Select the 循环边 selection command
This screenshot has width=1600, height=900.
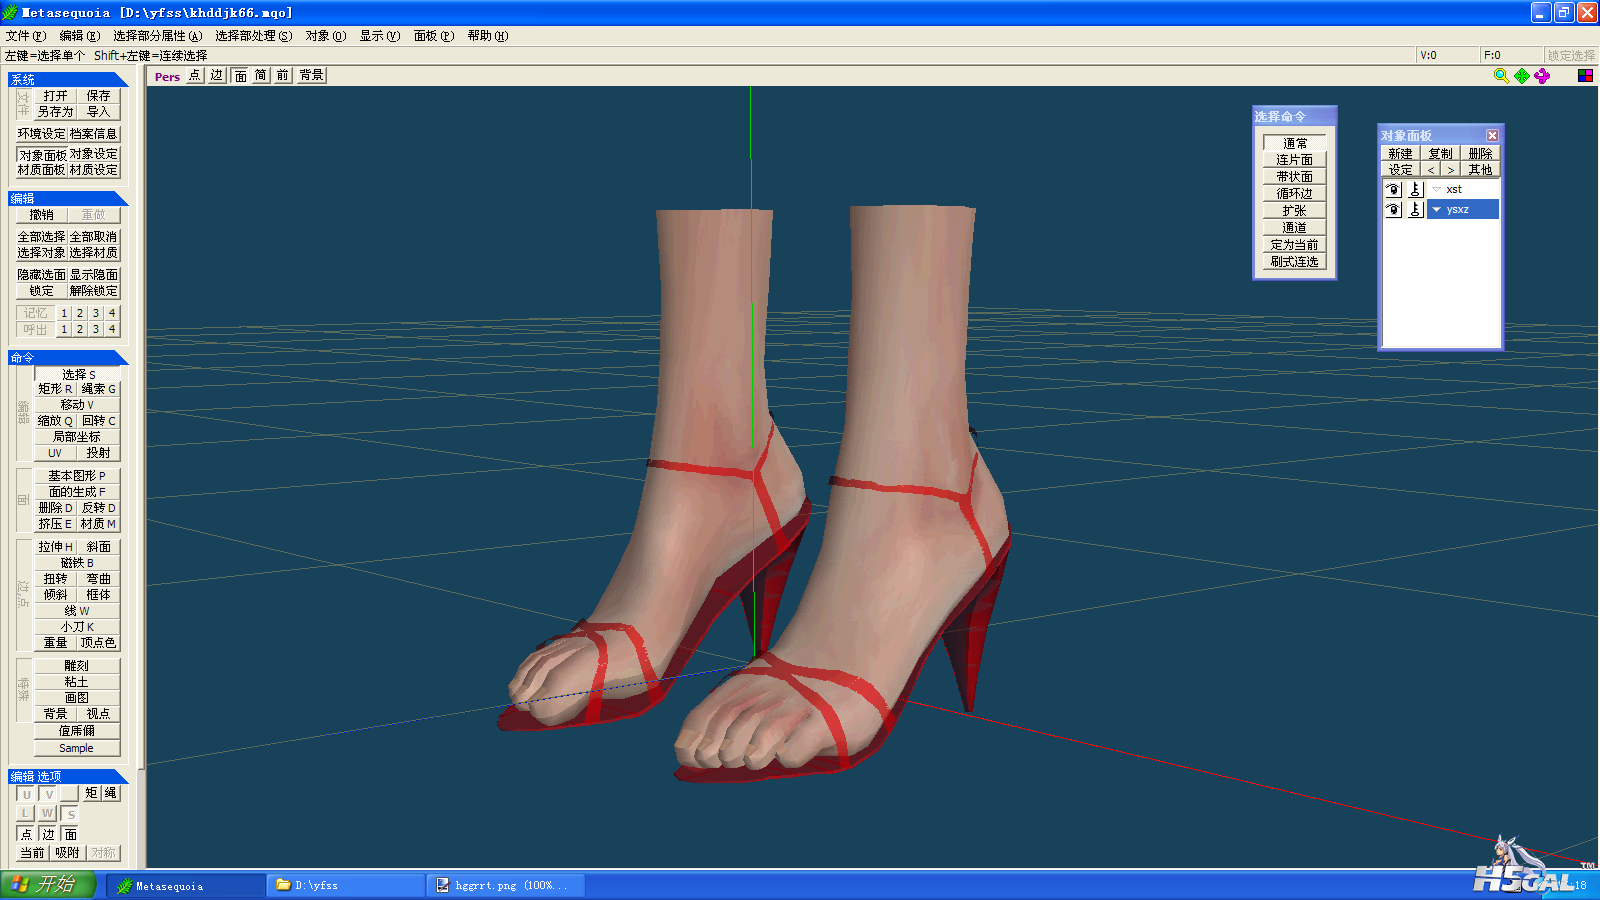1294,194
